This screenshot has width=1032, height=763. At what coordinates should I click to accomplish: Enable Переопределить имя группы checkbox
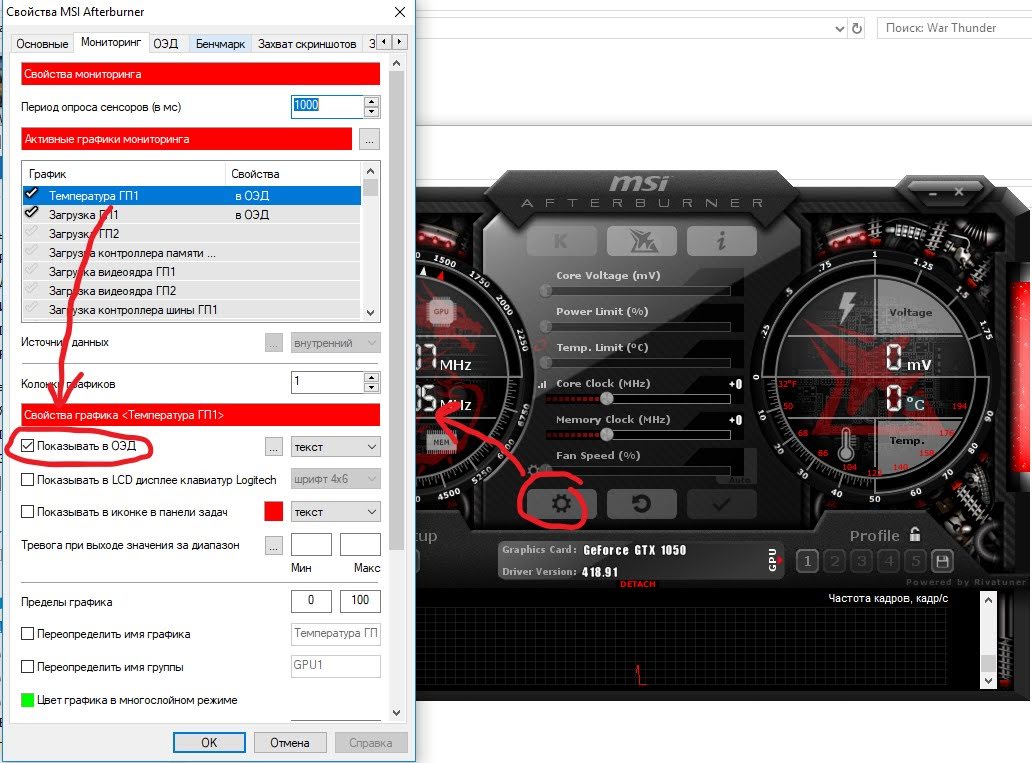pos(27,666)
